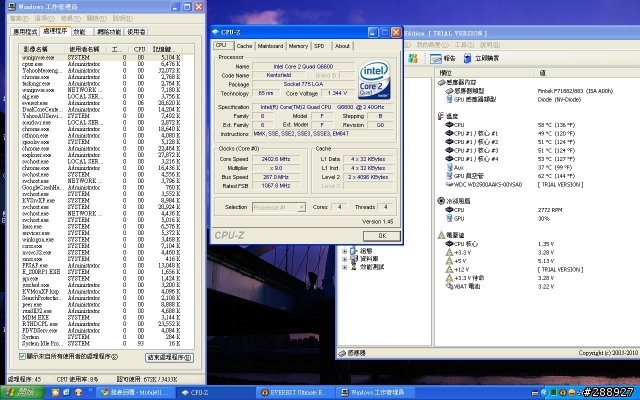Open the 關機 menu in Task Manager
The height and width of the screenshot is (400, 640).
pos(97,18)
